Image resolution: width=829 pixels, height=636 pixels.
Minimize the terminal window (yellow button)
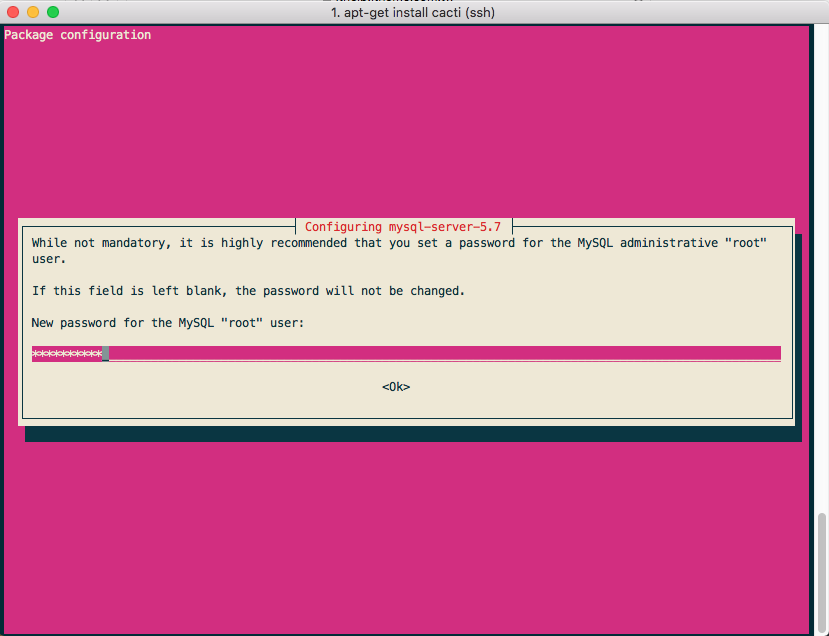coord(33,12)
